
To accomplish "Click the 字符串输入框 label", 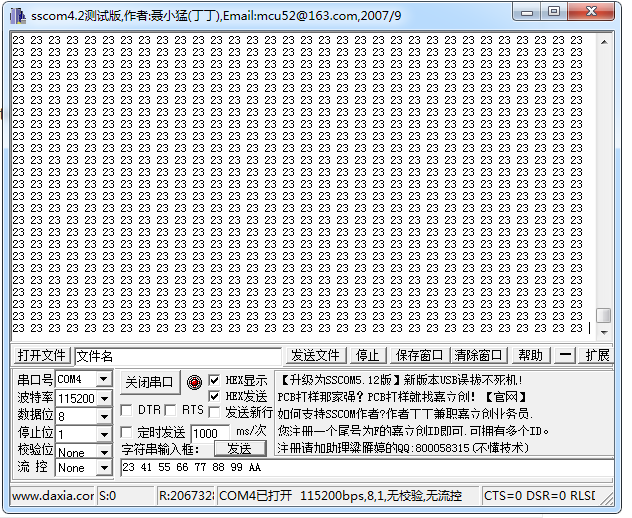I will (x=160, y=449).
